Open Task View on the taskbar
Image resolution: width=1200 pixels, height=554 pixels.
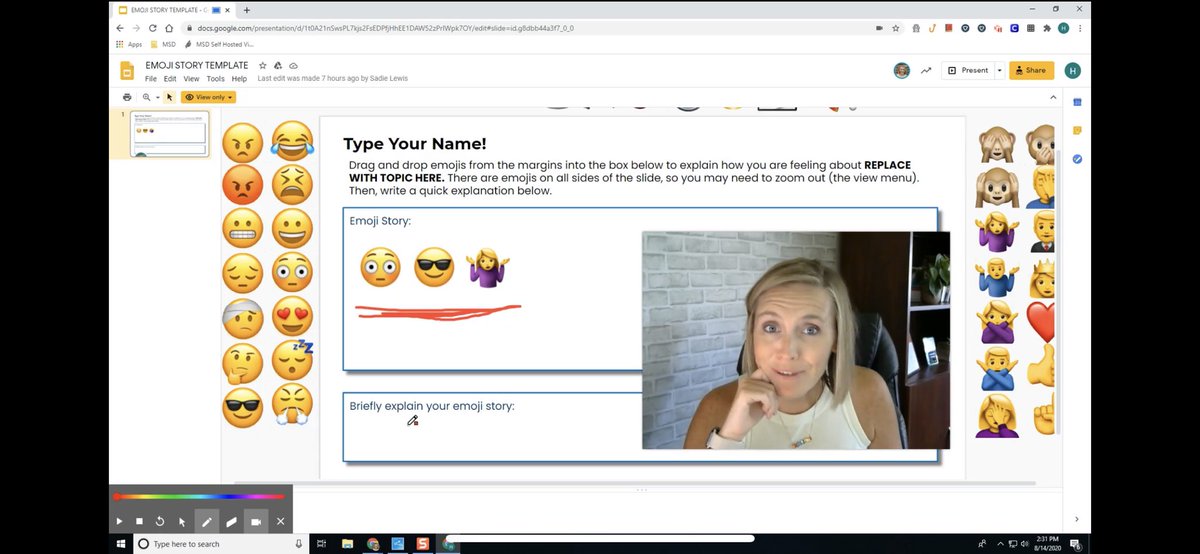(321, 543)
